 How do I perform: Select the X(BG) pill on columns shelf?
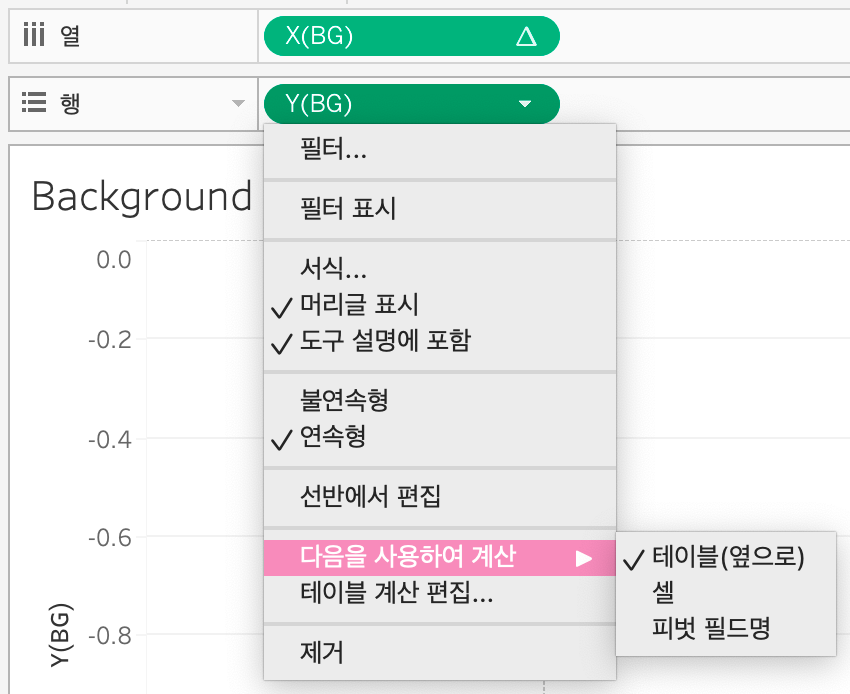[411, 36]
